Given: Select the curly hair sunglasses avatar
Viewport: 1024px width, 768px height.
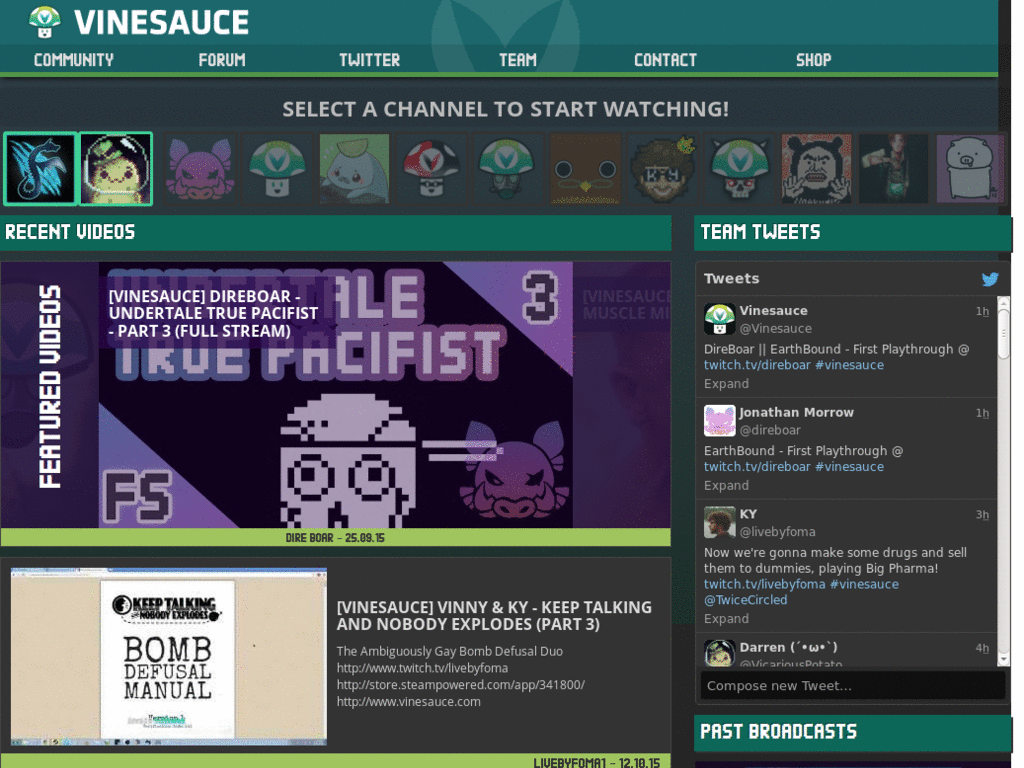Looking at the screenshot, I should tap(662, 169).
